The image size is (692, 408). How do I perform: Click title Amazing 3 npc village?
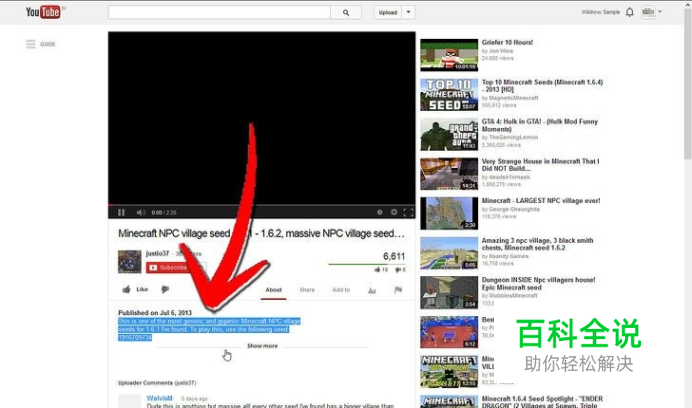(x=537, y=244)
